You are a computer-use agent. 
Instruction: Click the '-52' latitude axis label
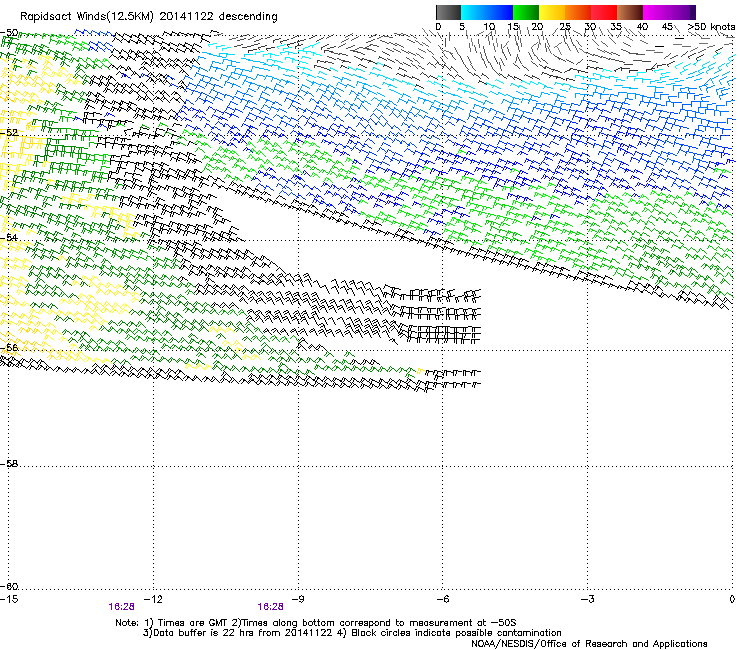tap(9, 133)
